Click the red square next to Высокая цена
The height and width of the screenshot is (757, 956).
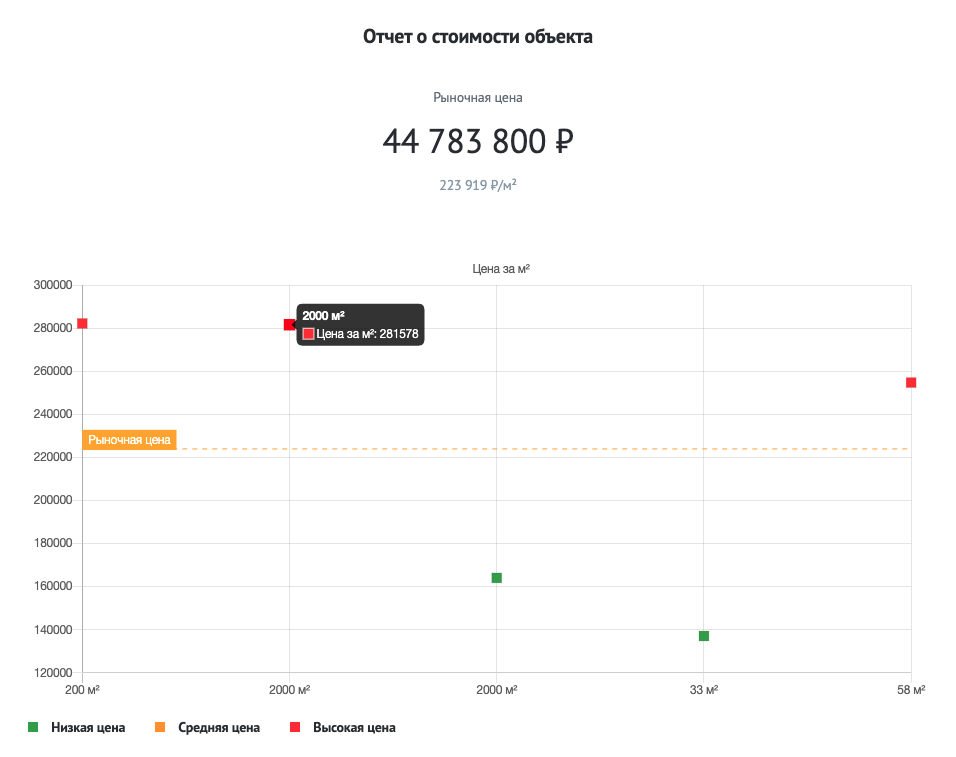click(294, 728)
